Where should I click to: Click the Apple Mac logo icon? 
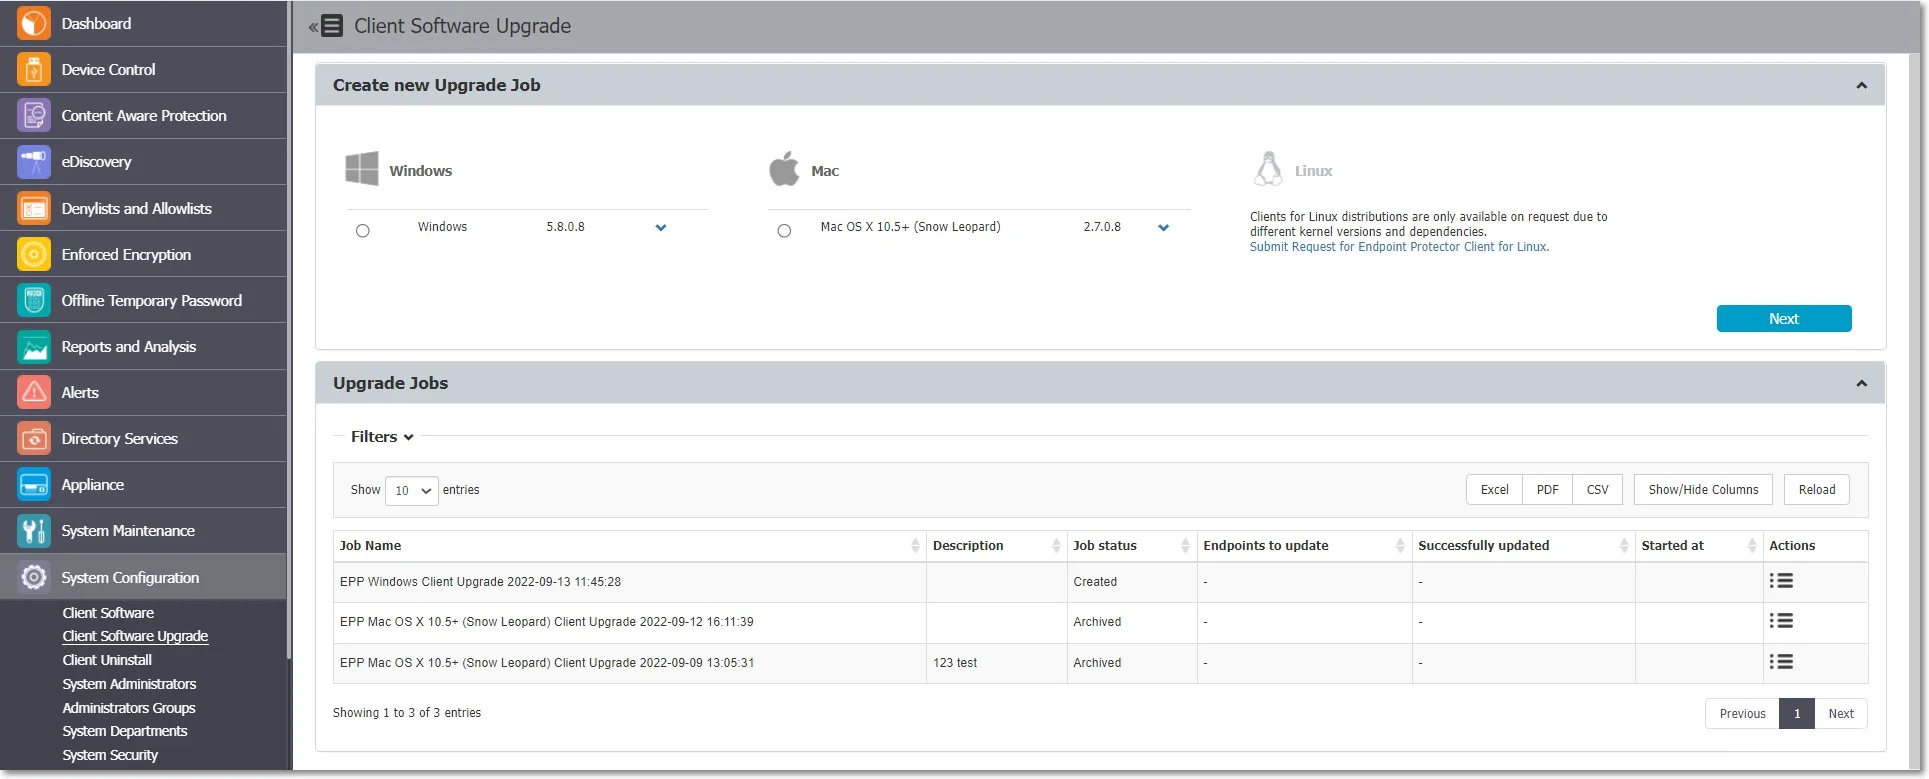(784, 168)
